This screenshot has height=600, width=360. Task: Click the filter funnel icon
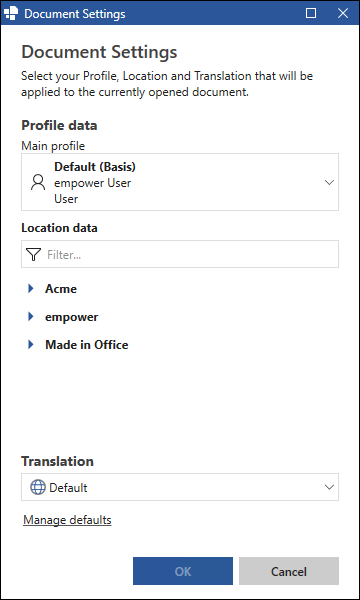[x=34, y=254]
